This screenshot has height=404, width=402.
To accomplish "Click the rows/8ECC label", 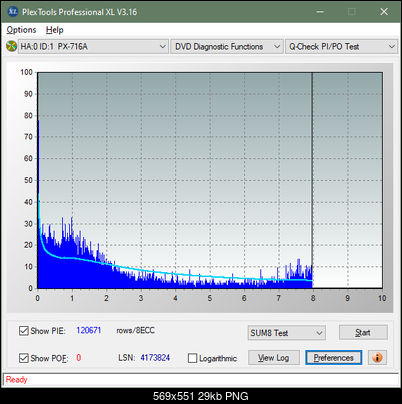I will click(135, 330).
